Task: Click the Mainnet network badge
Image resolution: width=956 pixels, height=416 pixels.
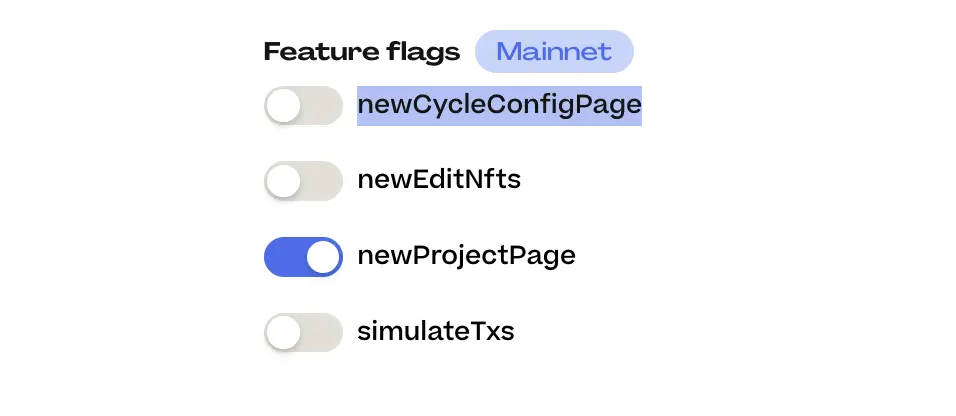Action: (x=554, y=52)
